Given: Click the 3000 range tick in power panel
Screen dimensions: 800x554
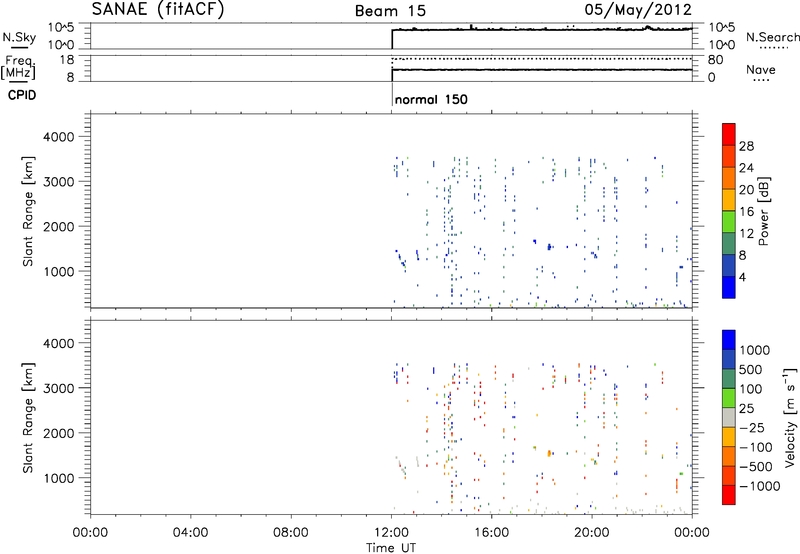Looking at the screenshot, I should pos(59,182).
